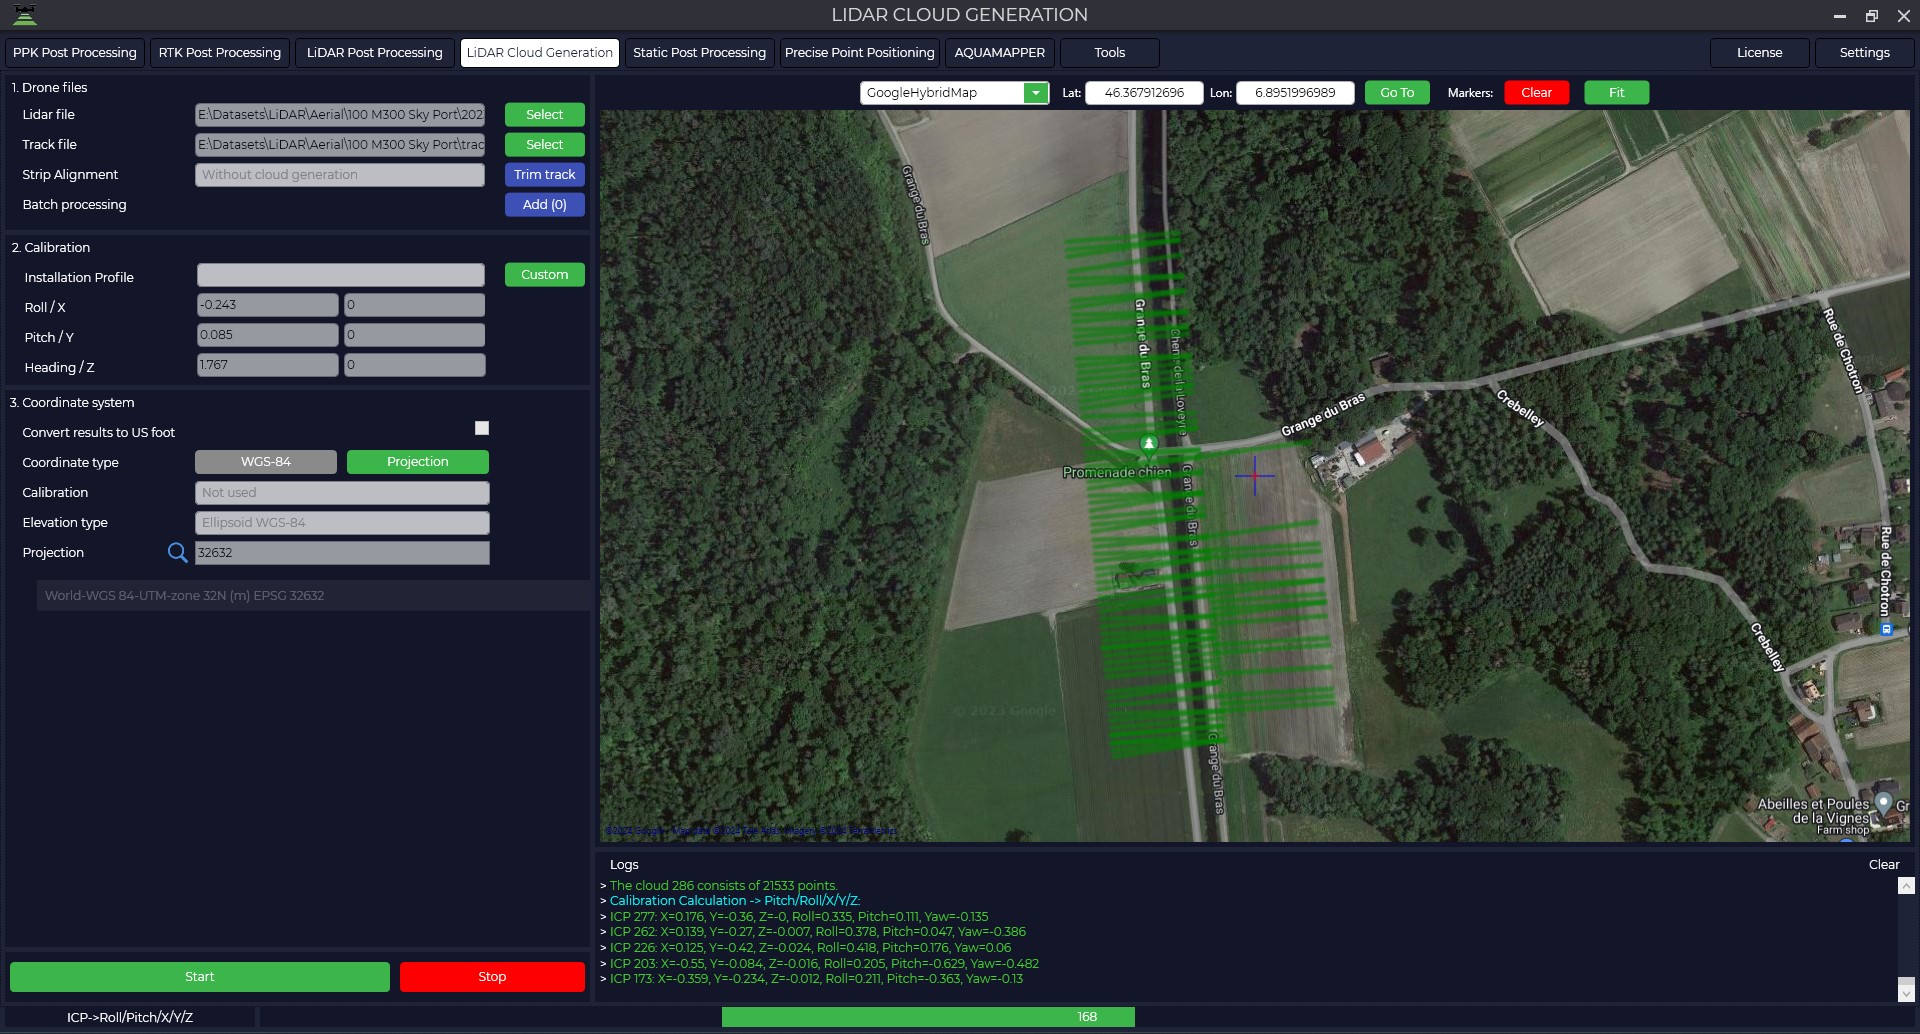Click the Go To button
The image size is (1920, 1034).
[1397, 93]
